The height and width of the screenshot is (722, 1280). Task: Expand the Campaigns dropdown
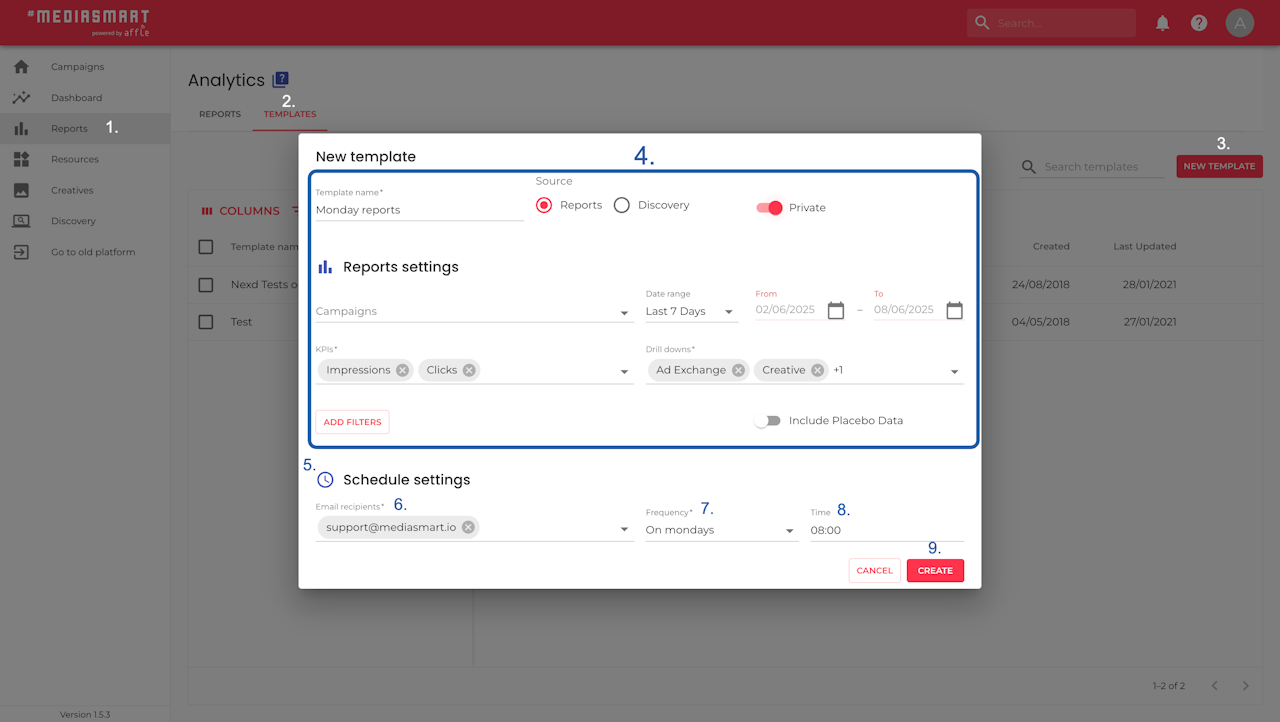pyautogui.click(x=474, y=312)
